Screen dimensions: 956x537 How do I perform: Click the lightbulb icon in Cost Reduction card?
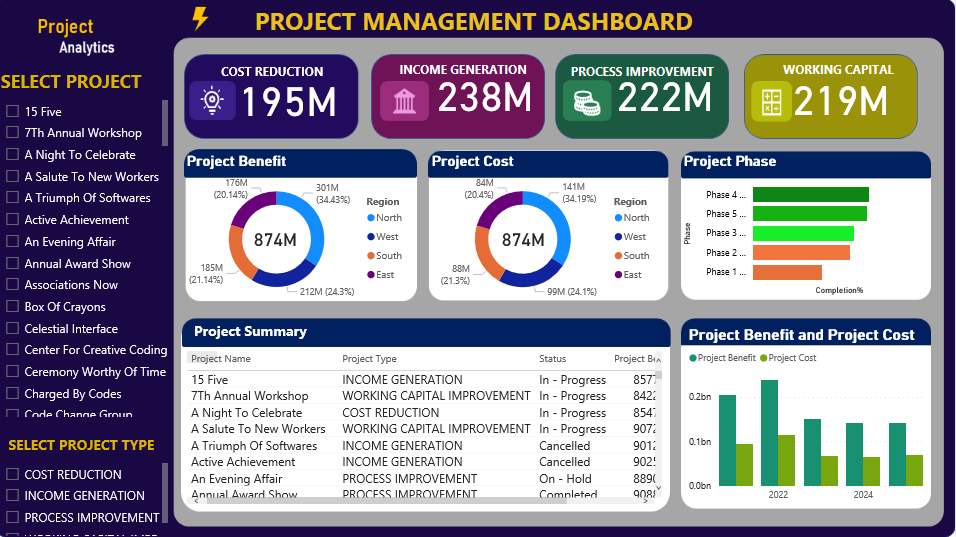[x=211, y=100]
